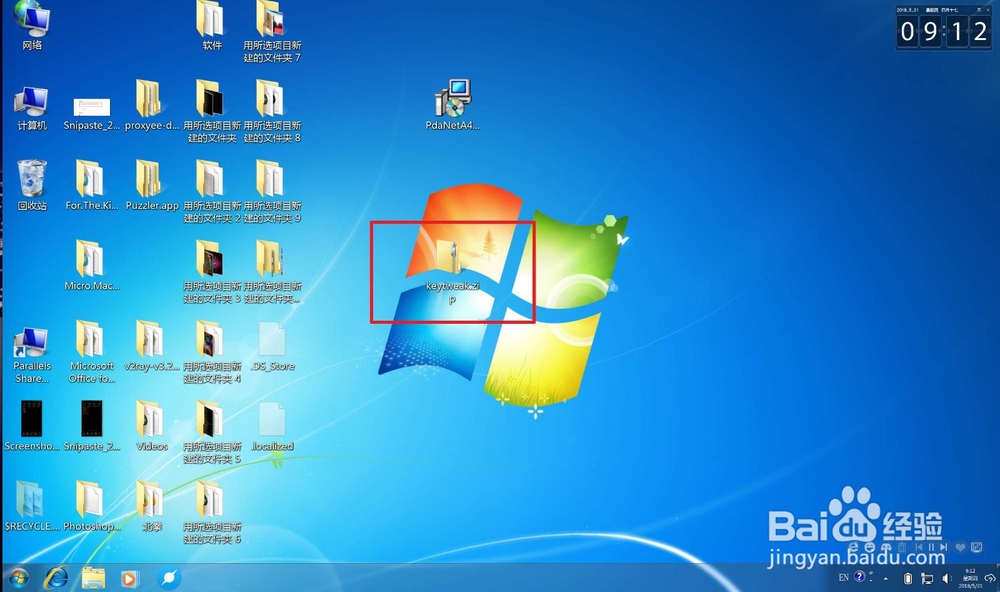Viewport: 1000px width, 592px height.
Task: Select the 软件 folder
Action: click(x=212, y=26)
